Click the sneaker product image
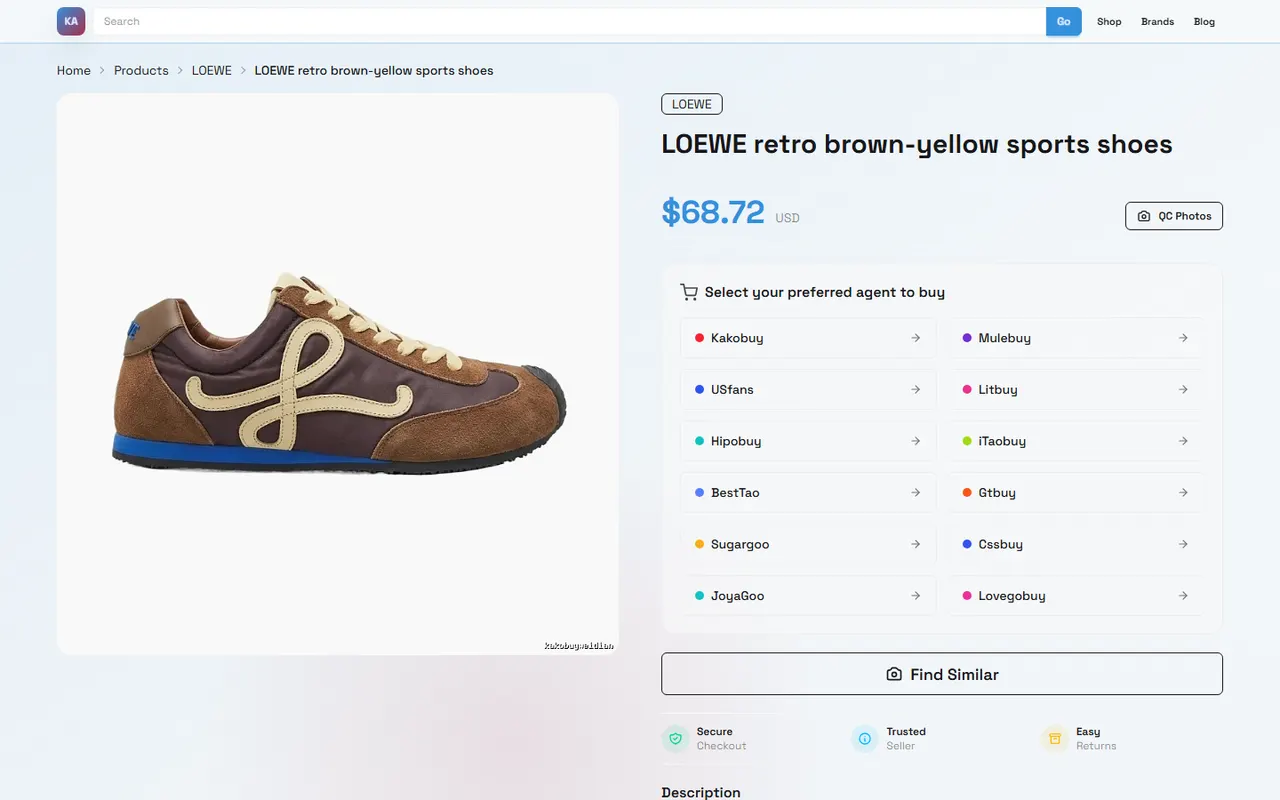This screenshot has width=1280, height=800. point(338,375)
